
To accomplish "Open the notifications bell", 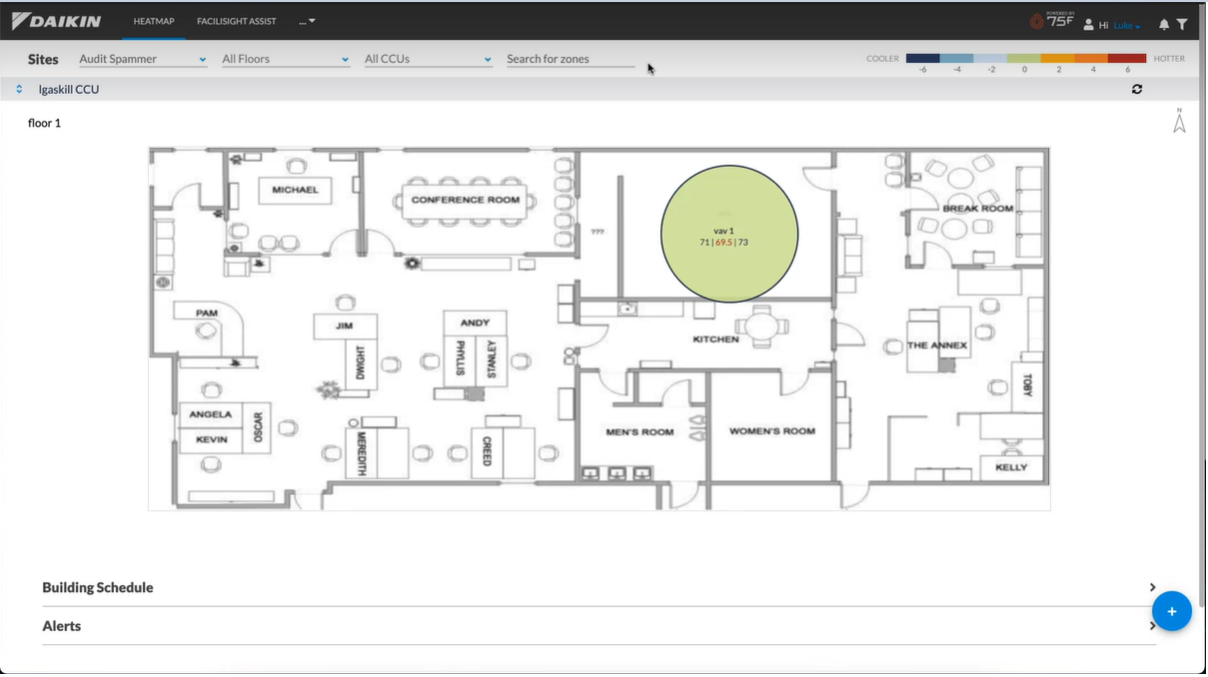I will [x=1164, y=24].
